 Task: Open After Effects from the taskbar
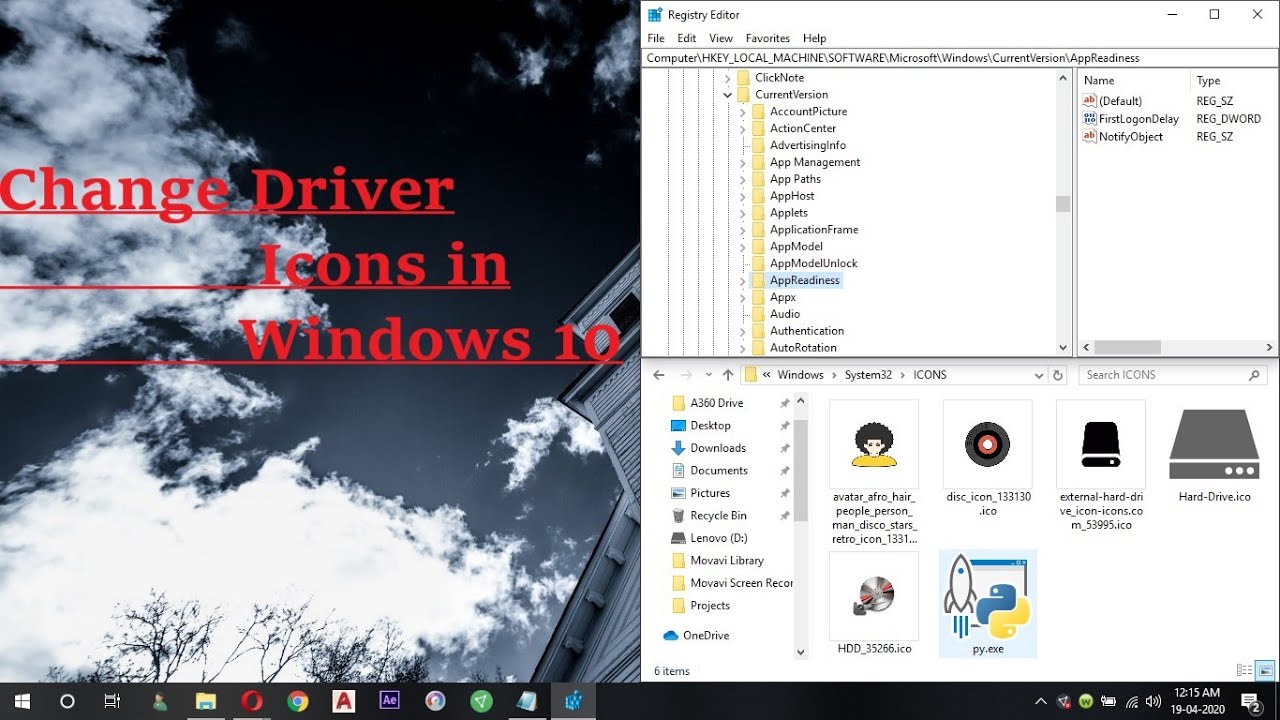click(389, 701)
